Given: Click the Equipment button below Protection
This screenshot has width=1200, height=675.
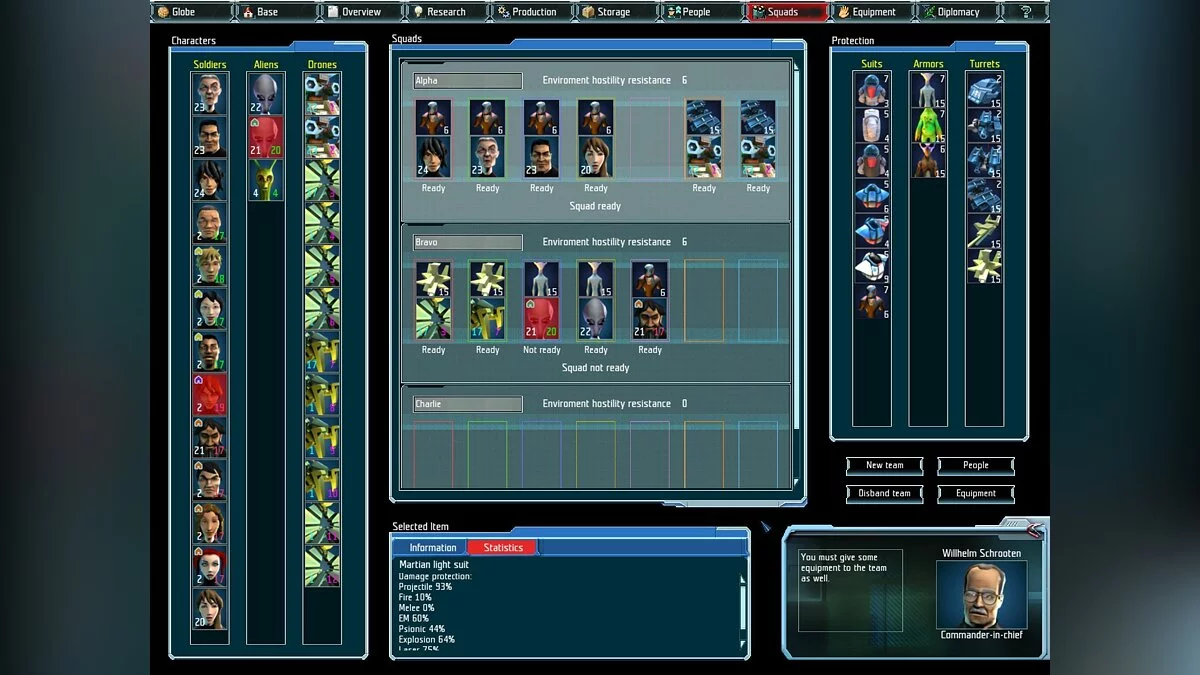Looking at the screenshot, I should pyautogui.click(x=975, y=493).
